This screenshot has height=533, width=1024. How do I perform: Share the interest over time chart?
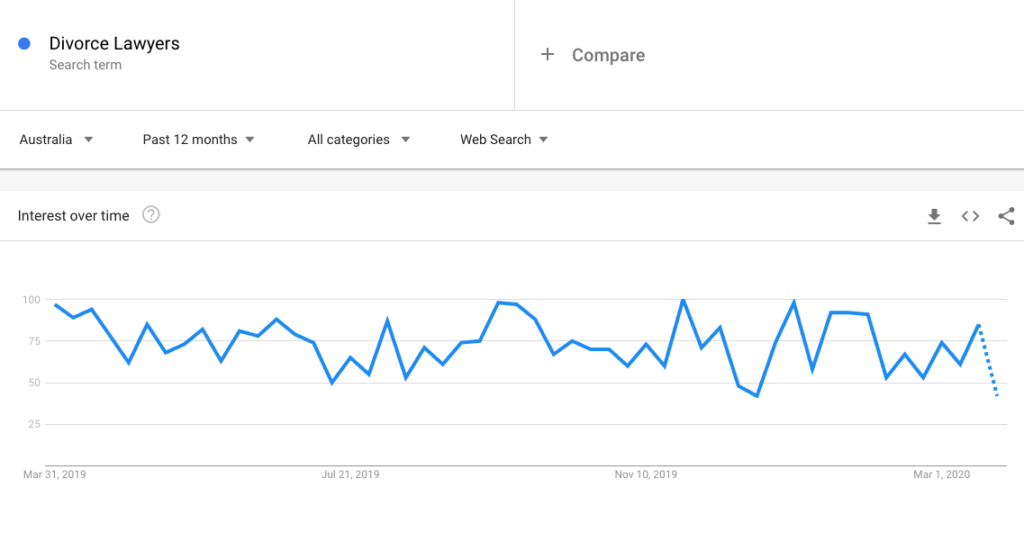coord(1006,216)
